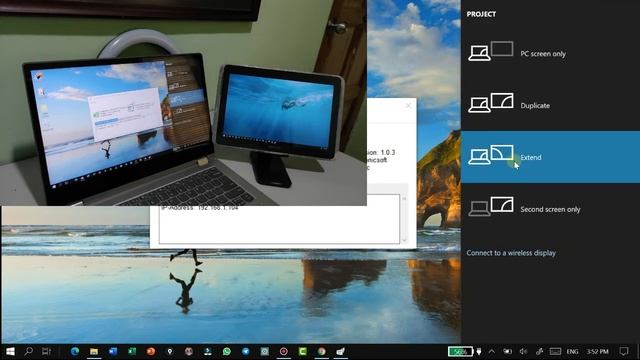The height and width of the screenshot is (360, 640).
Task: Select PC screen only projection mode
Action: click(550, 53)
